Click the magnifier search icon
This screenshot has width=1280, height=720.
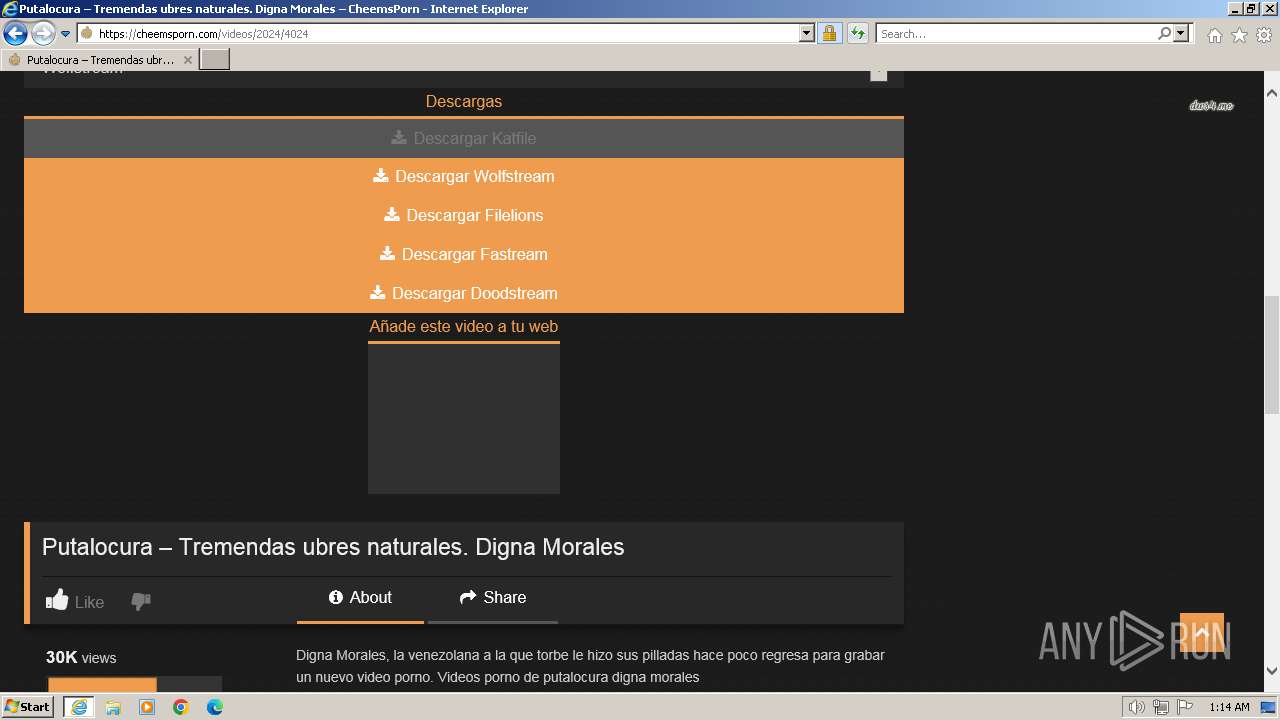click(1164, 33)
